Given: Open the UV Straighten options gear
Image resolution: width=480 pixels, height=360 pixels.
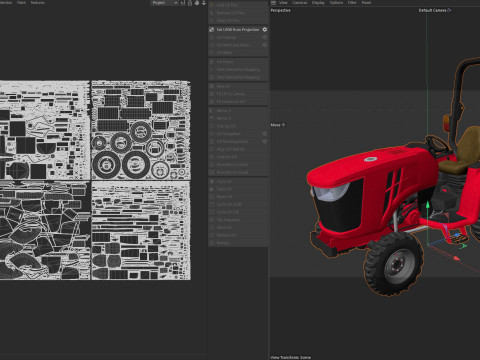Looking at the screenshot, I should [265, 134].
